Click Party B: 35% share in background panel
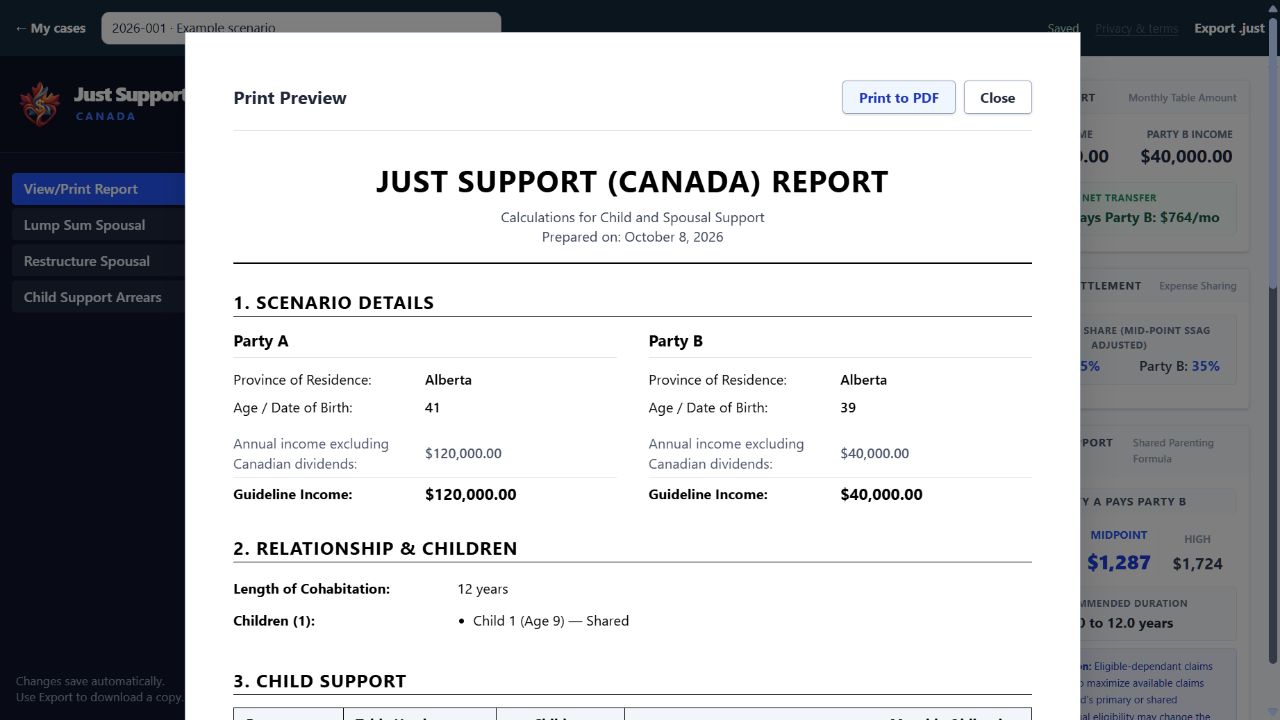 [x=1179, y=366]
